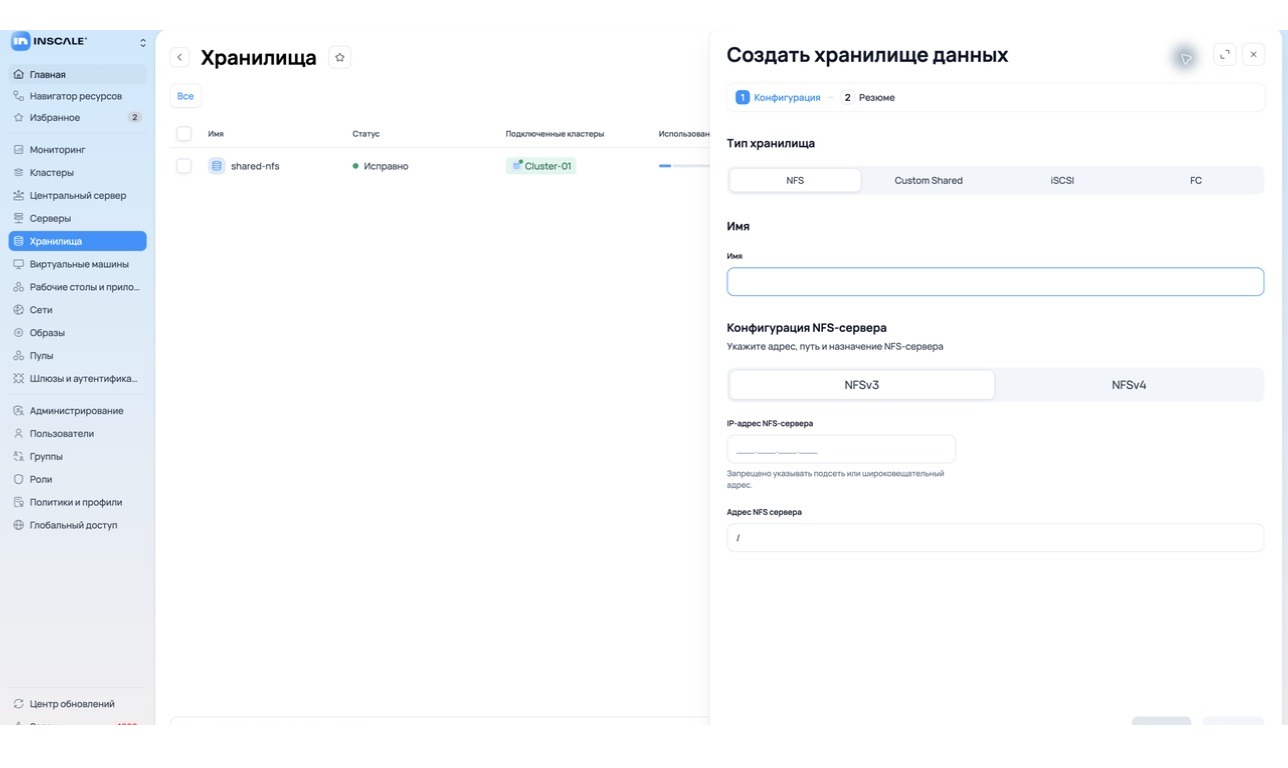Click the Шлюзы и аутентификация icon
Viewport: 1288px width, 768px height.
point(18,379)
